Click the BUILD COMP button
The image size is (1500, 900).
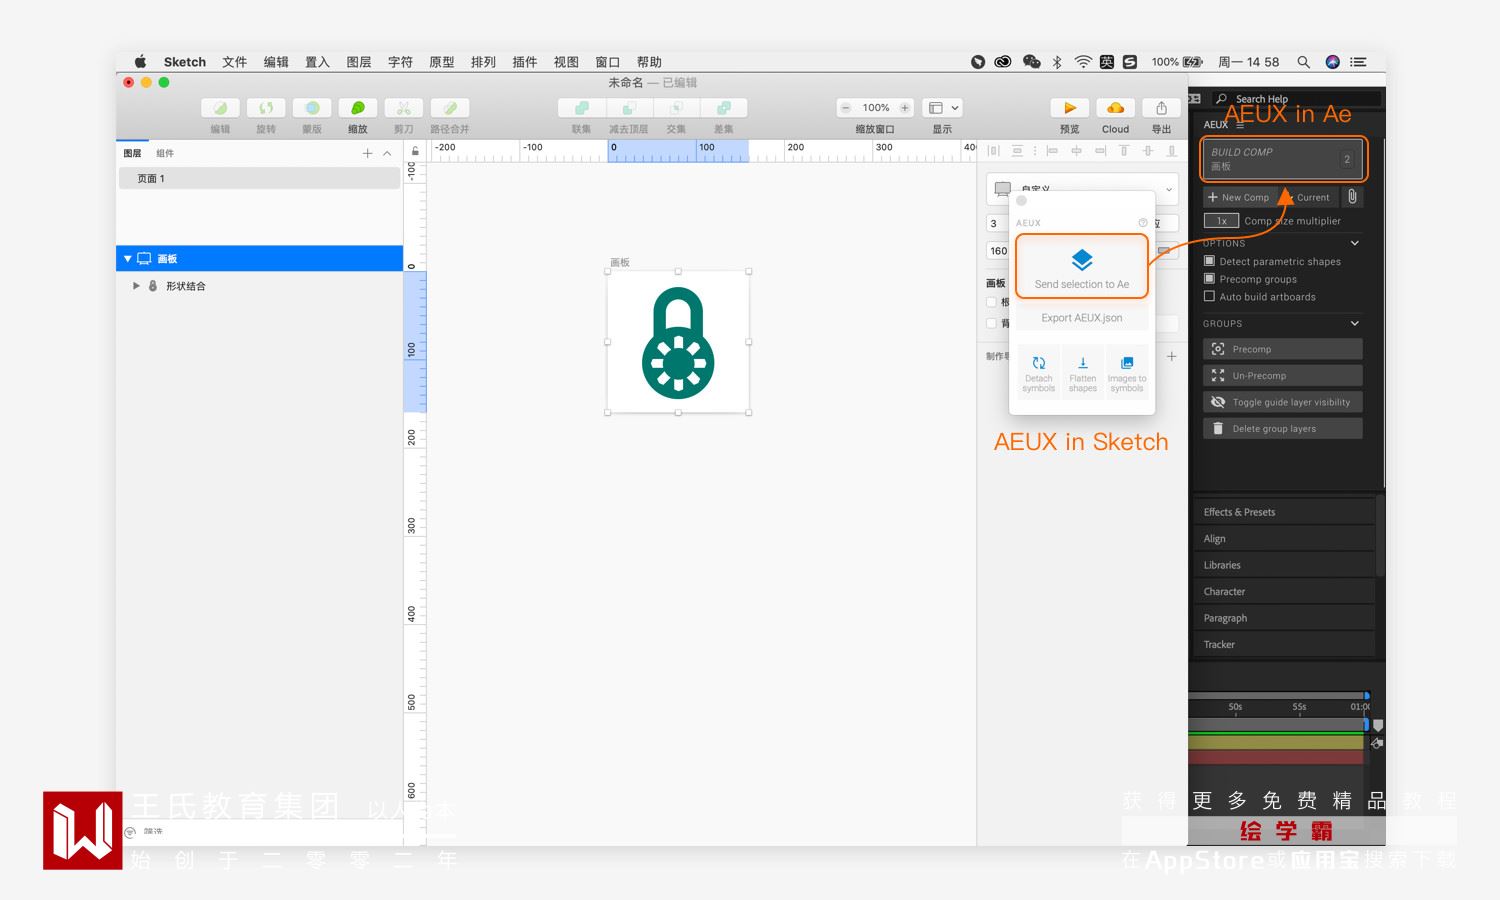tap(1283, 159)
